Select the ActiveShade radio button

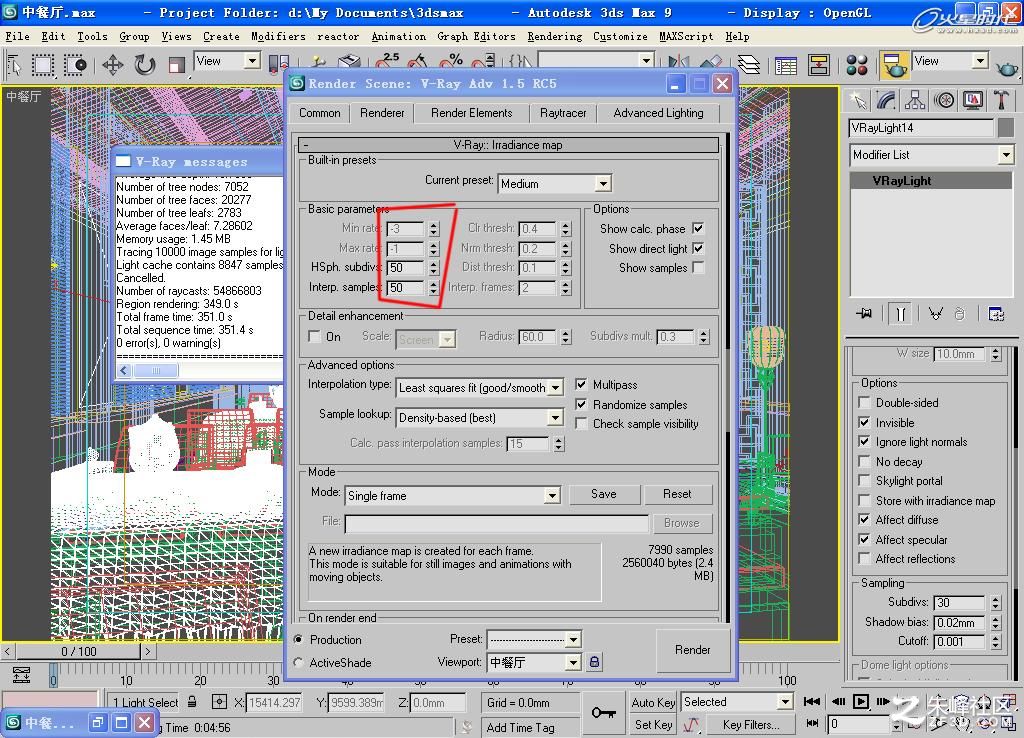(x=298, y=662)
